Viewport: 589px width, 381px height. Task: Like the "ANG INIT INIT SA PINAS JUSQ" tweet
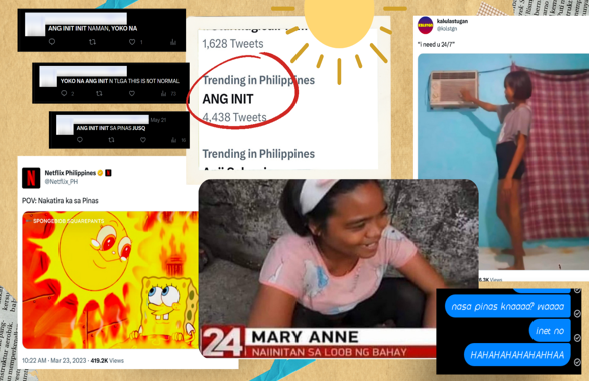(143, 140)
